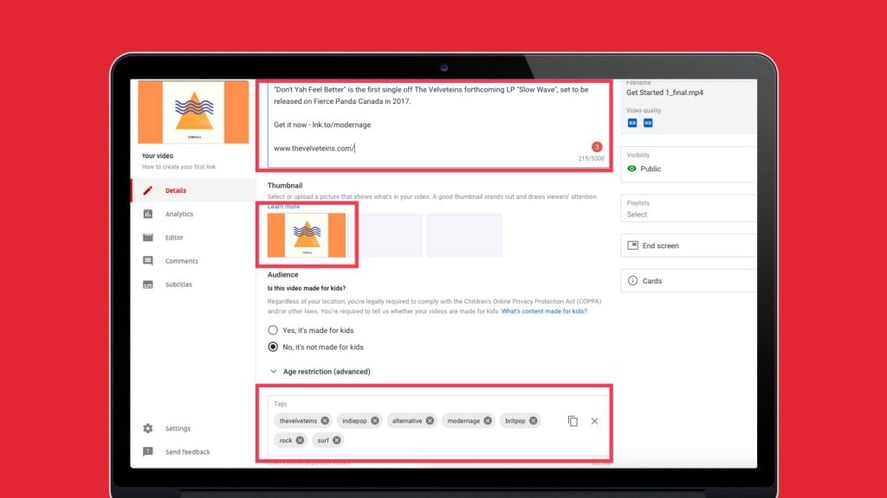887x498 pixels.
Task: Remove the indiepop tag
Action: 375,421
